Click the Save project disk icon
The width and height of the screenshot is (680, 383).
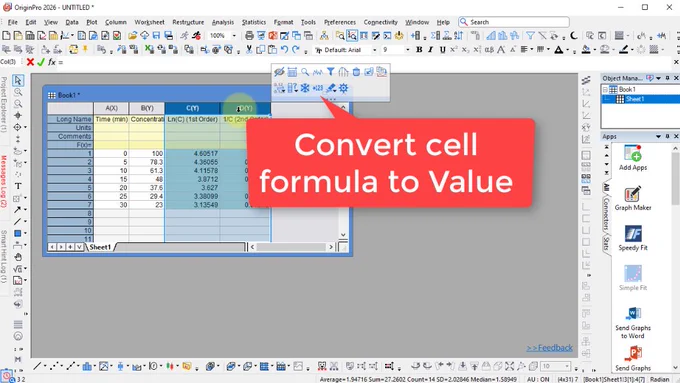click(x=157, y=36)
